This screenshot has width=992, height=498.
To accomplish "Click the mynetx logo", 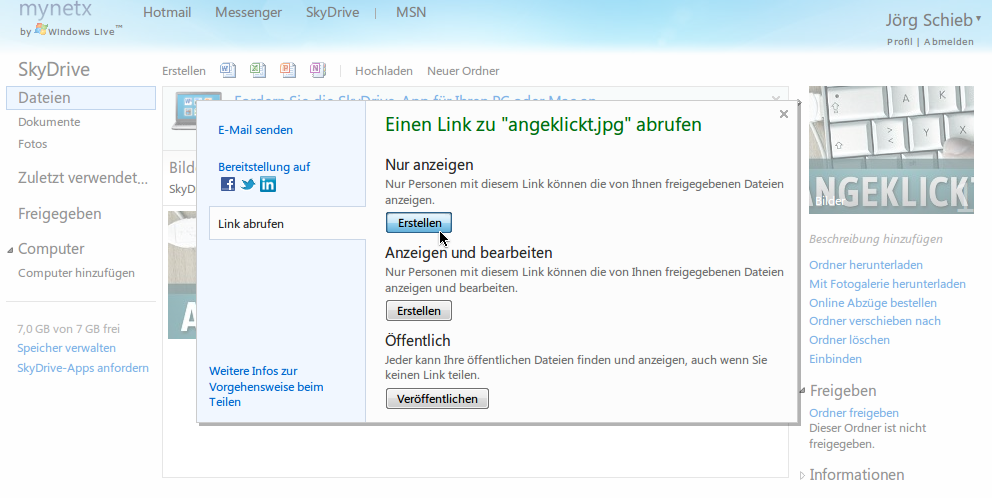I will pyautogui.click(x=56, y=9).
